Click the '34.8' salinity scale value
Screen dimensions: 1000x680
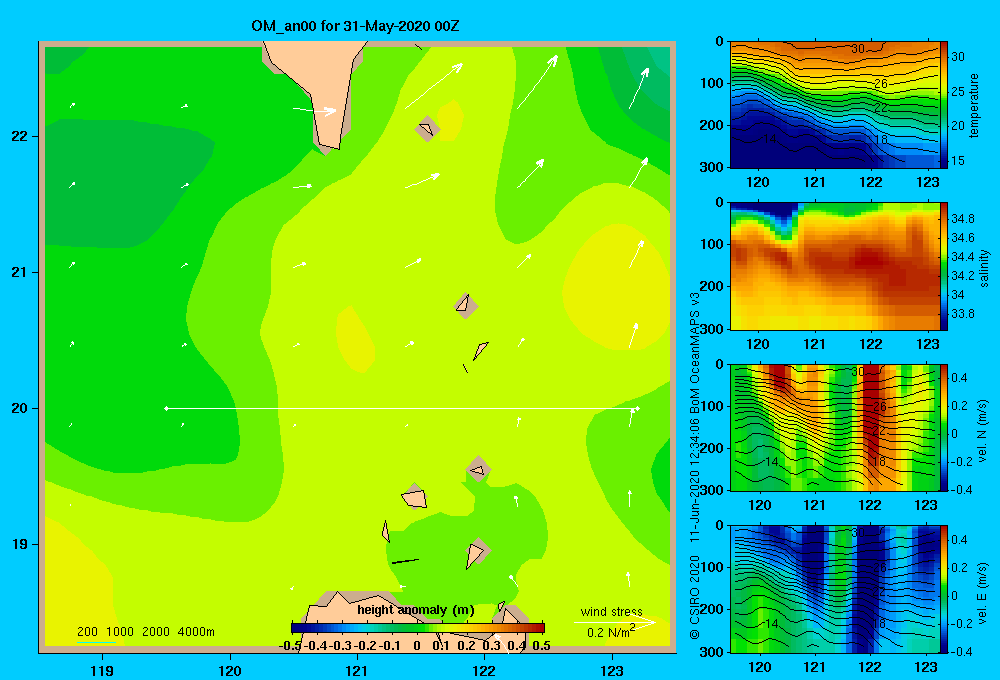[962, 219]
